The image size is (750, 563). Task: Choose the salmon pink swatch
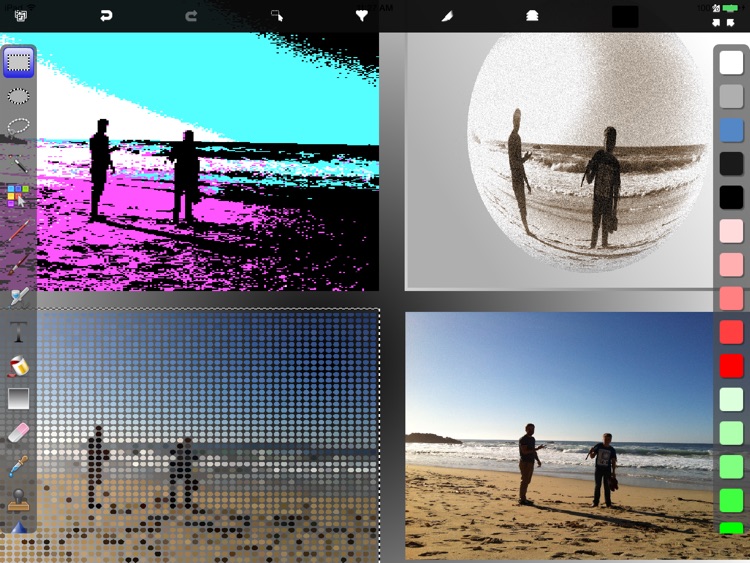[x=731, y=298]
